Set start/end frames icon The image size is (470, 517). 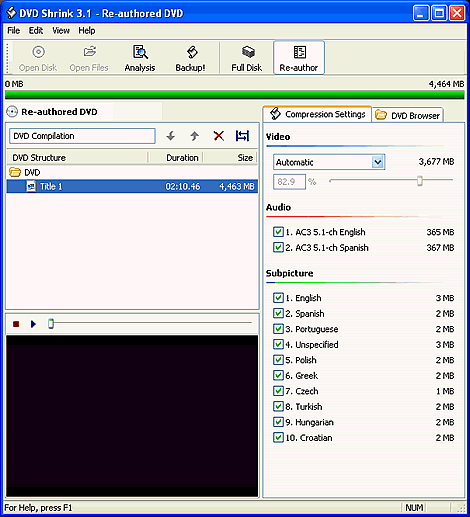[x=242, y=136]
